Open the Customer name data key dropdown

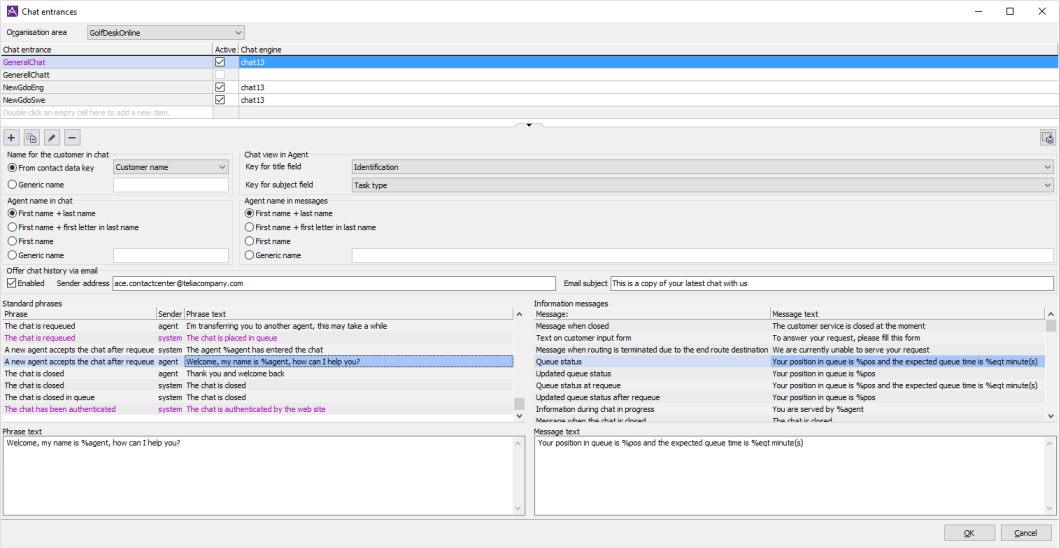point(171,168)
